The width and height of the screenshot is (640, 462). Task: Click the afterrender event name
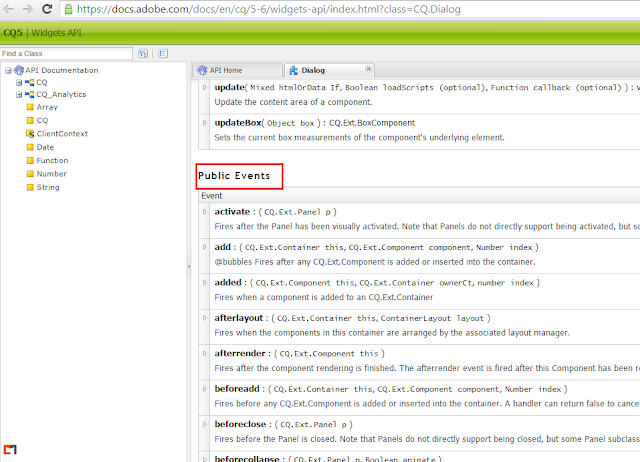tap(240, 353)
